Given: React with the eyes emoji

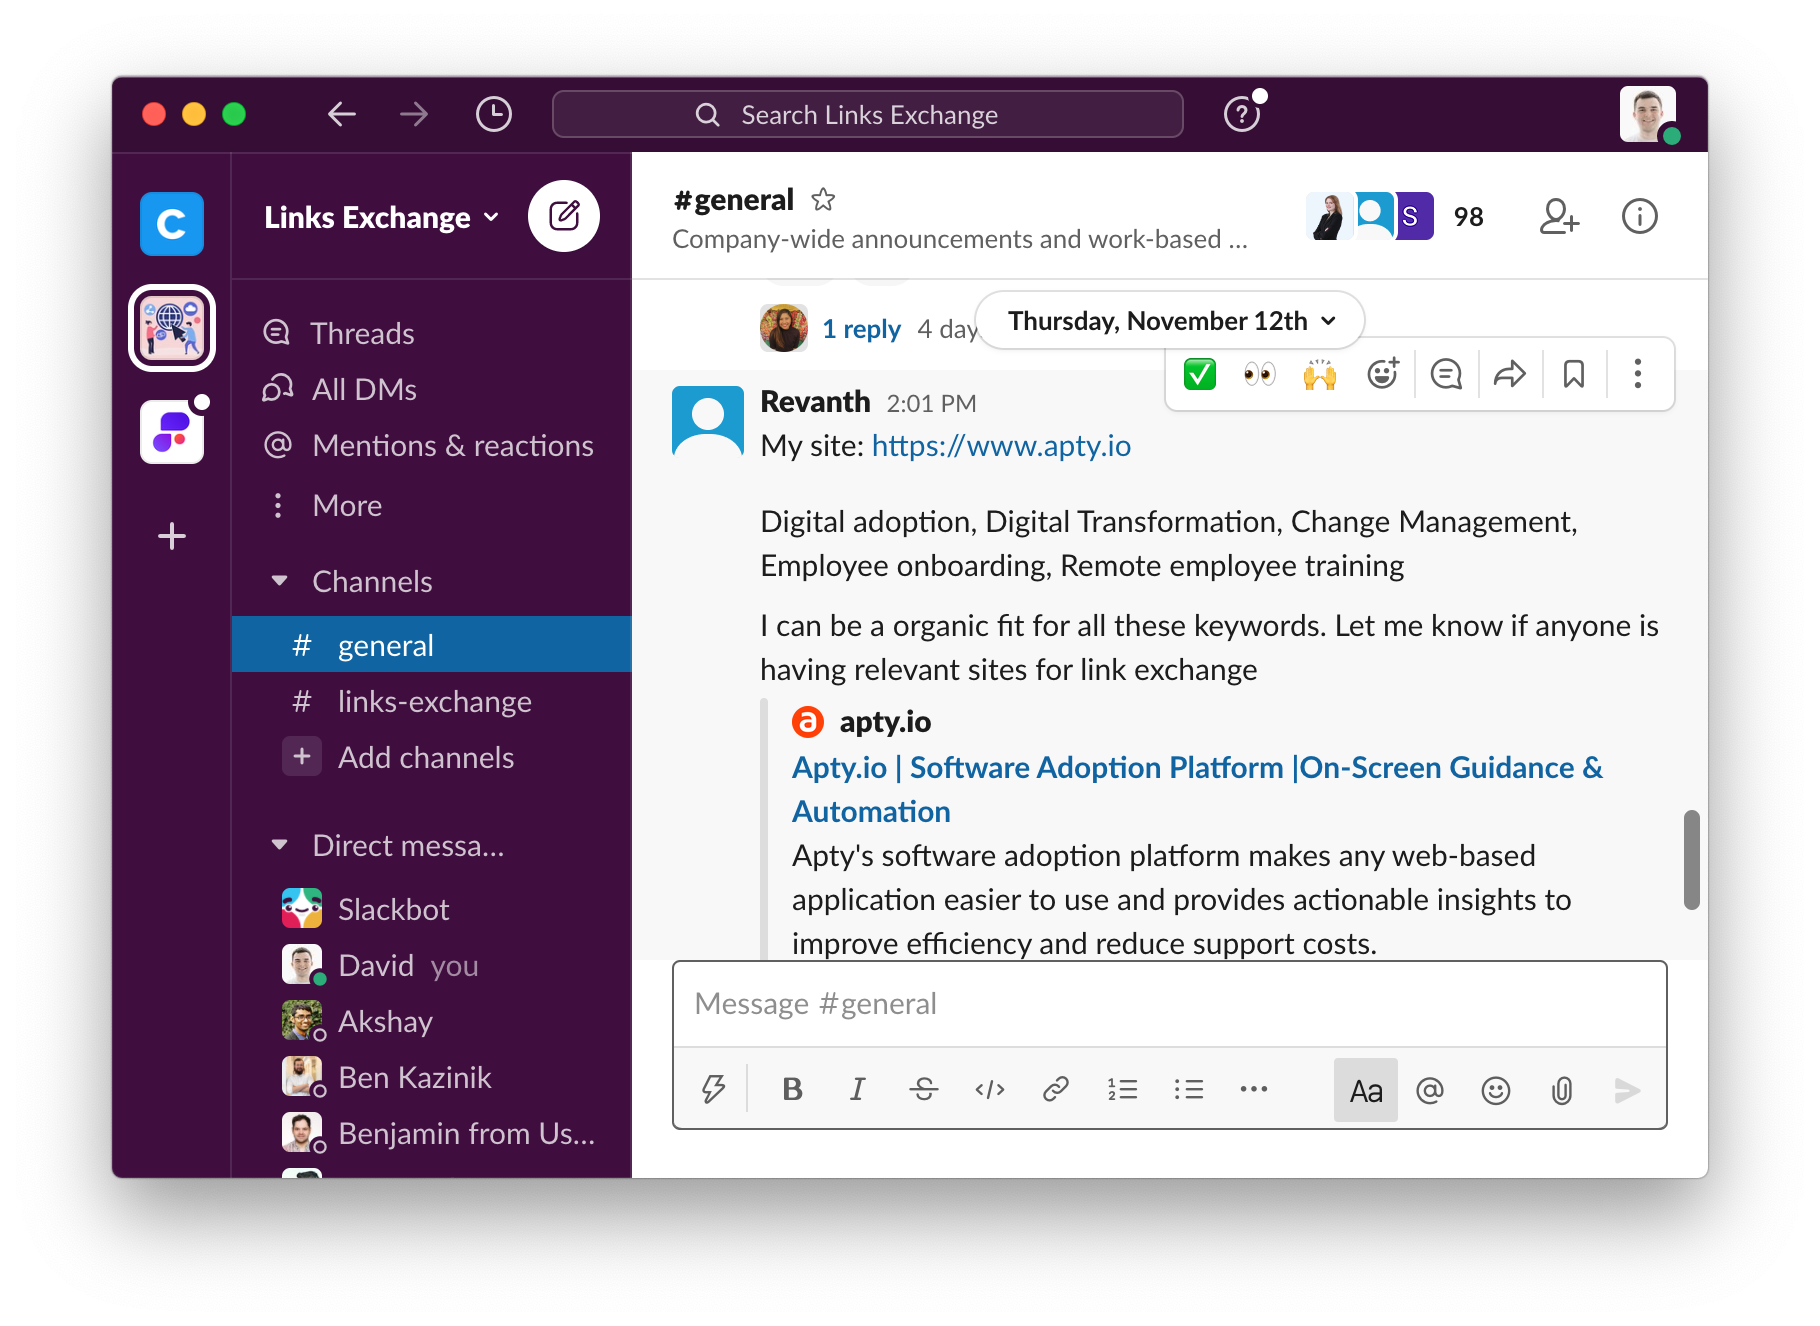Looking at the screenshot, I should click(1260, 374).
